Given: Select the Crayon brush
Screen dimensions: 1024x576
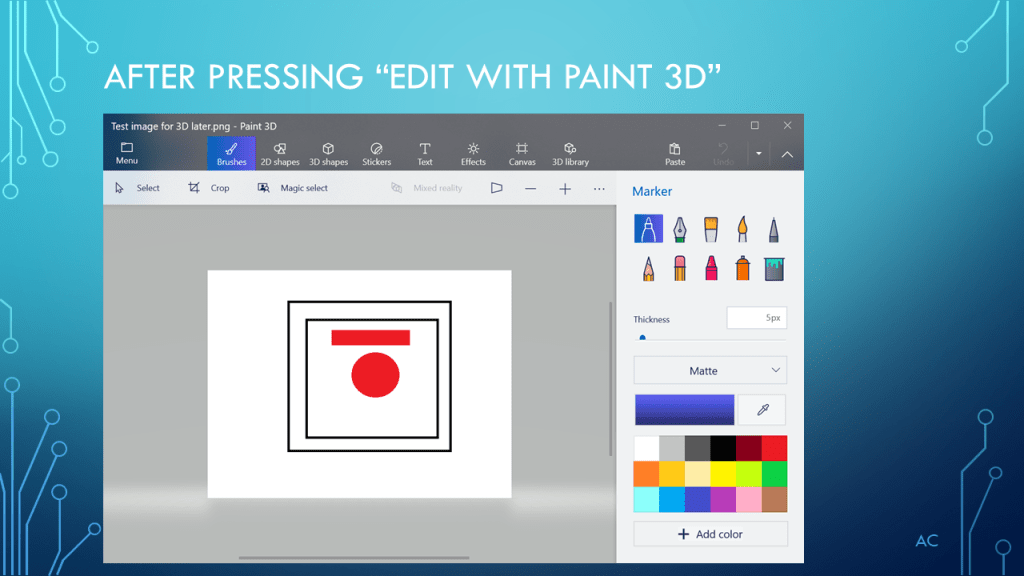Looking at the screenshot, I should 711,268.
